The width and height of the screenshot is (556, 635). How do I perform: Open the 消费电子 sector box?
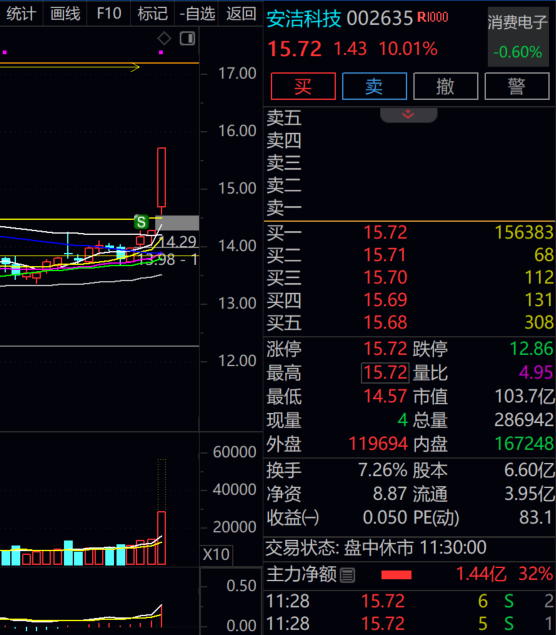(518, 37)
